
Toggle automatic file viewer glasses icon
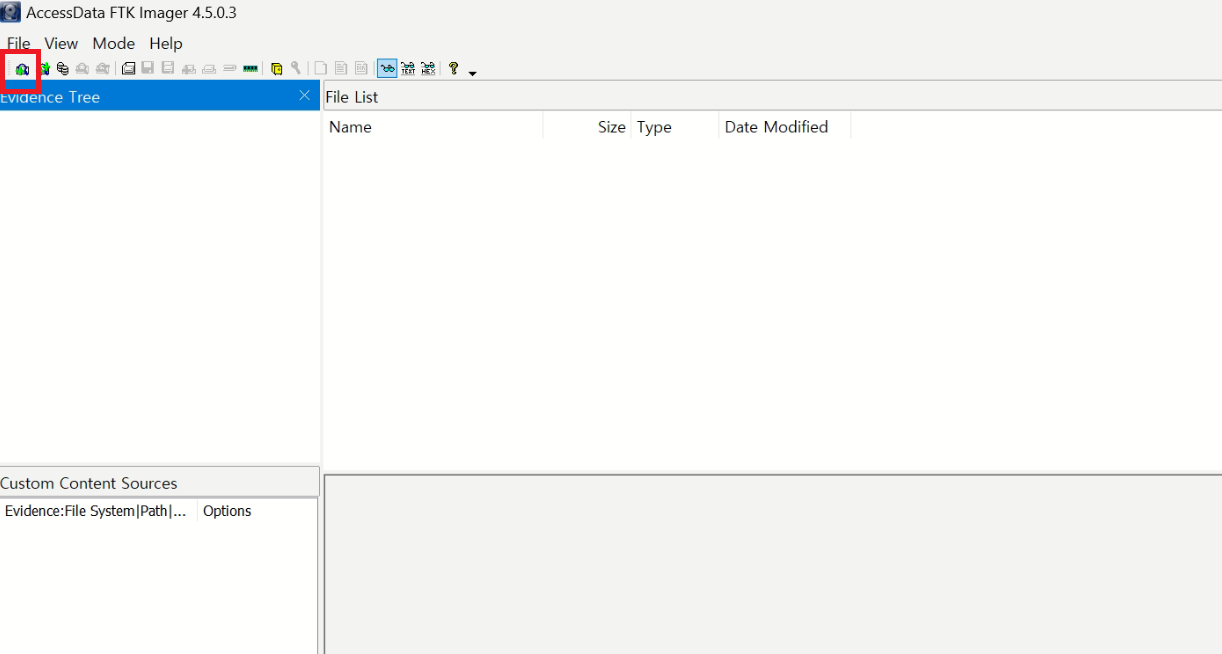[x=387, y=69]
